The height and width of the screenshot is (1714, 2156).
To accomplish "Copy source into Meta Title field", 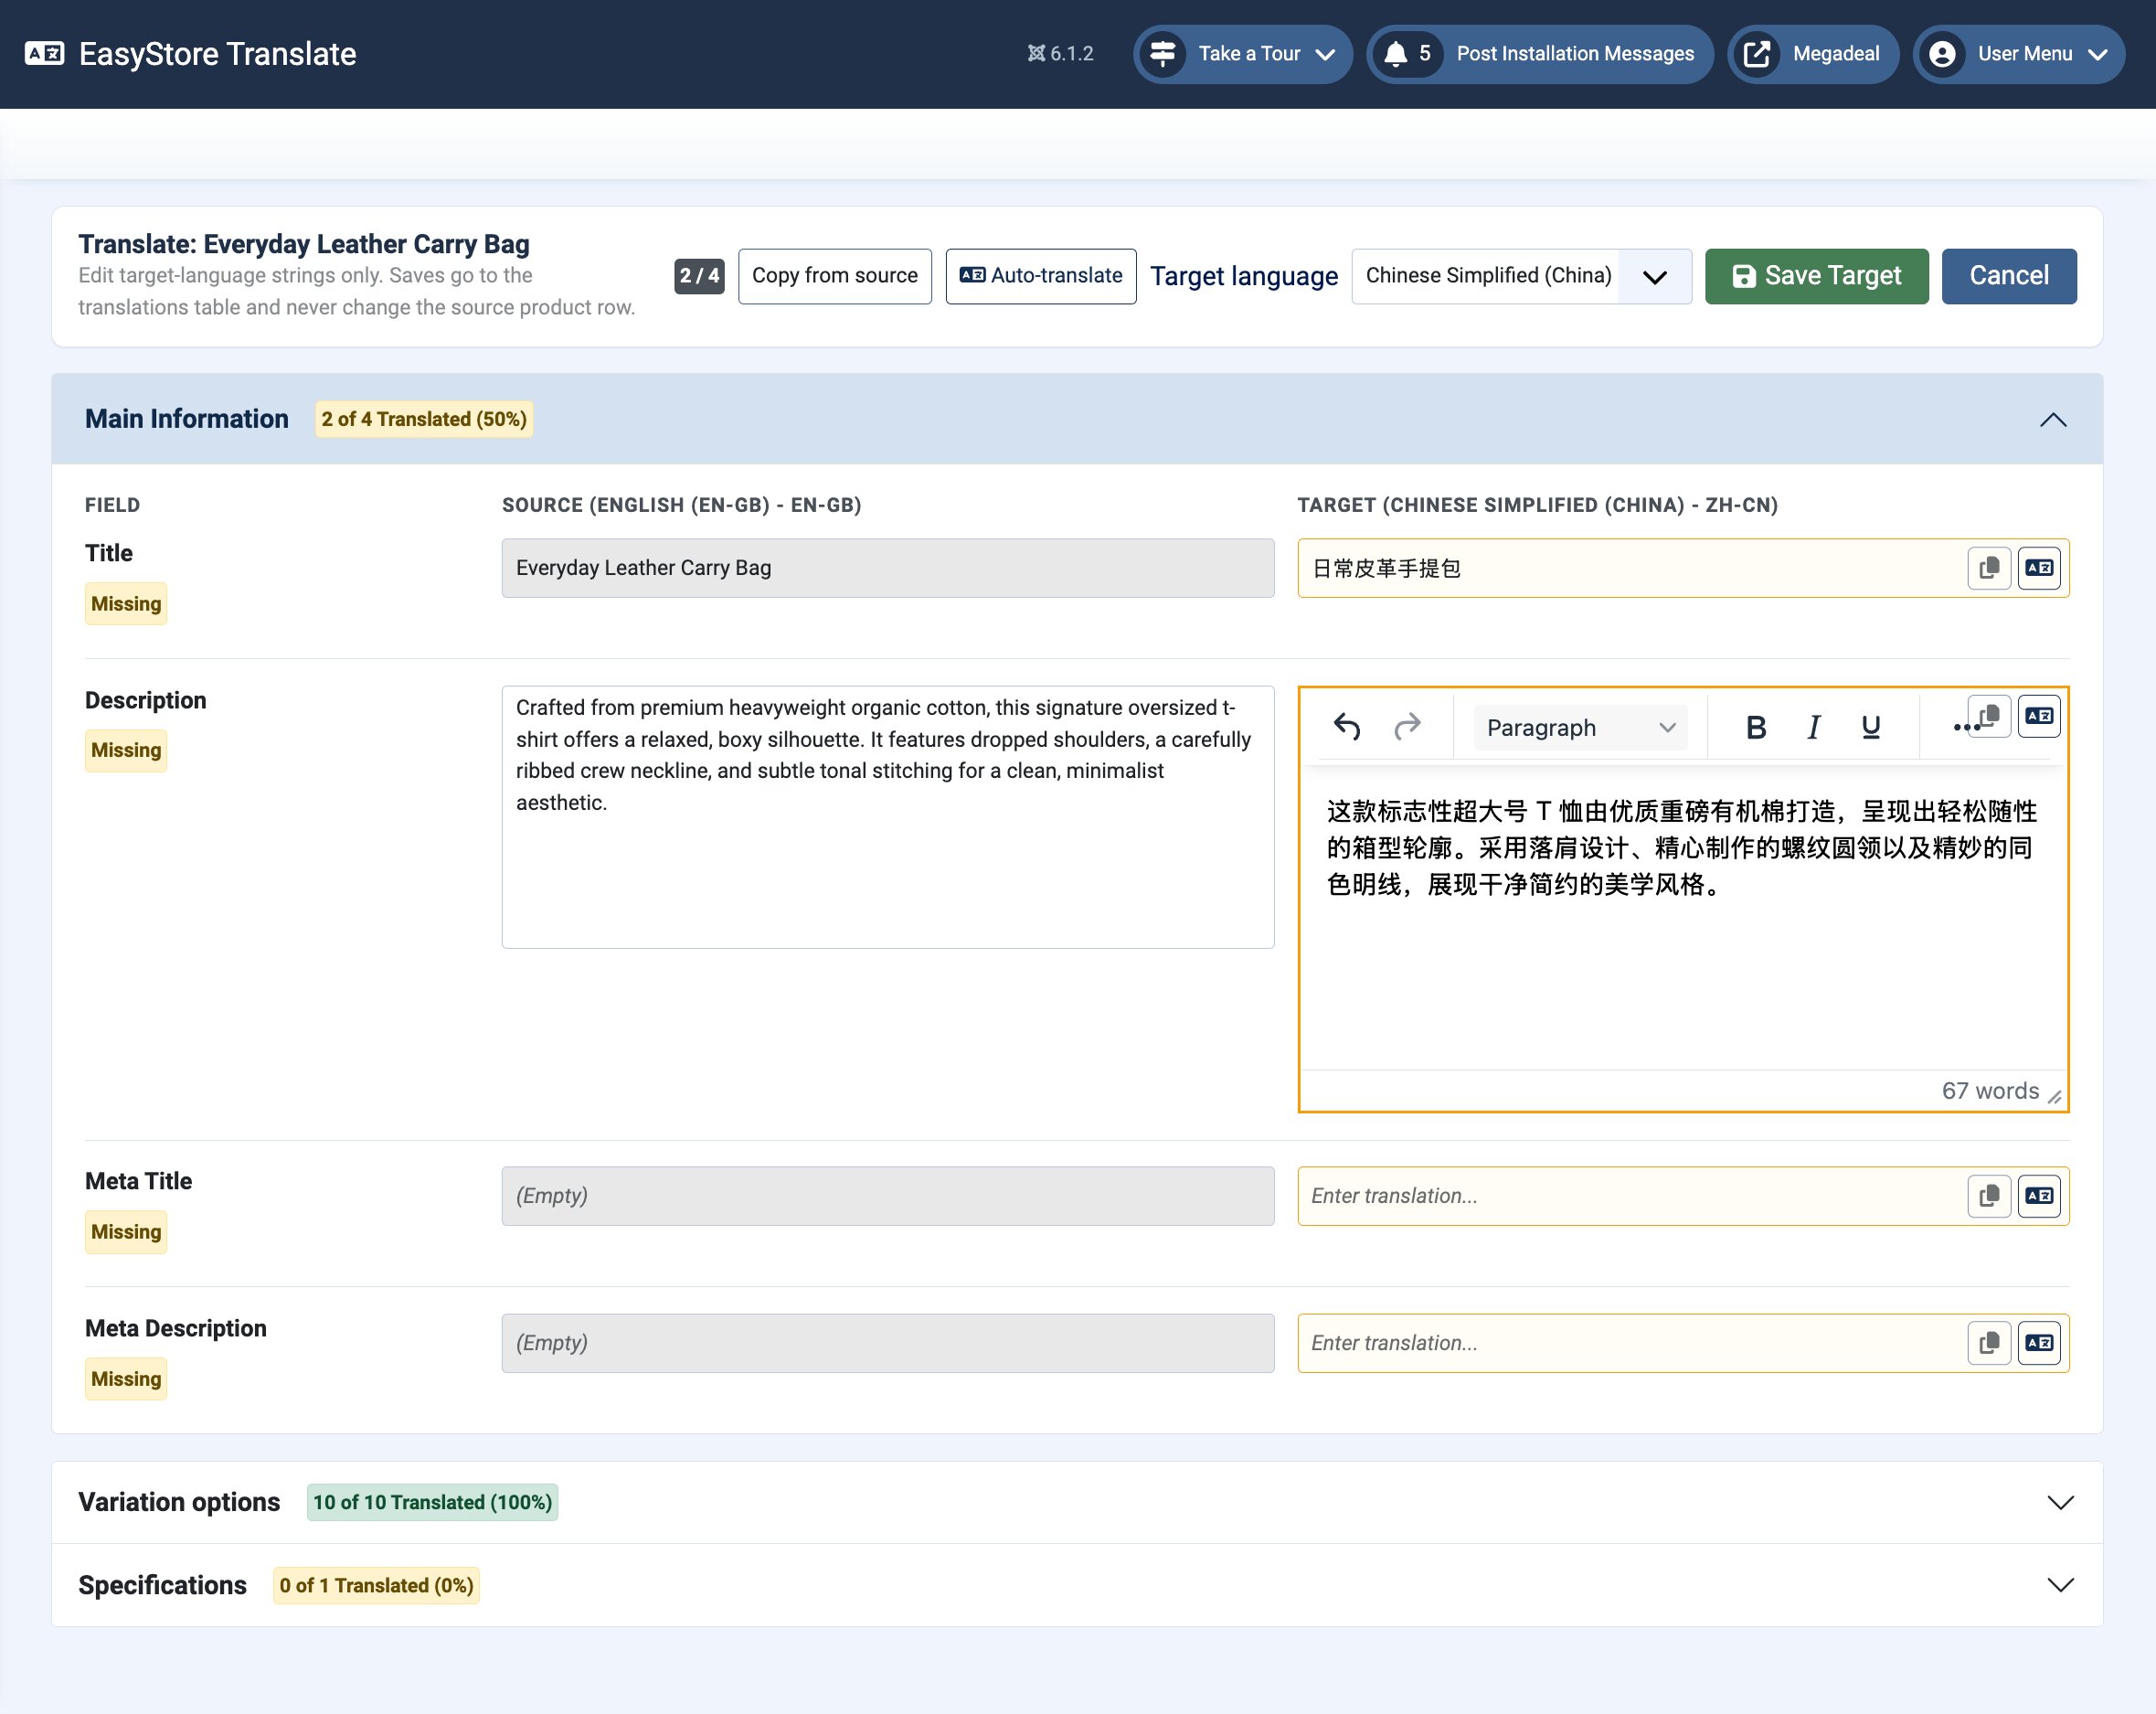I will click(1989, 1196).
